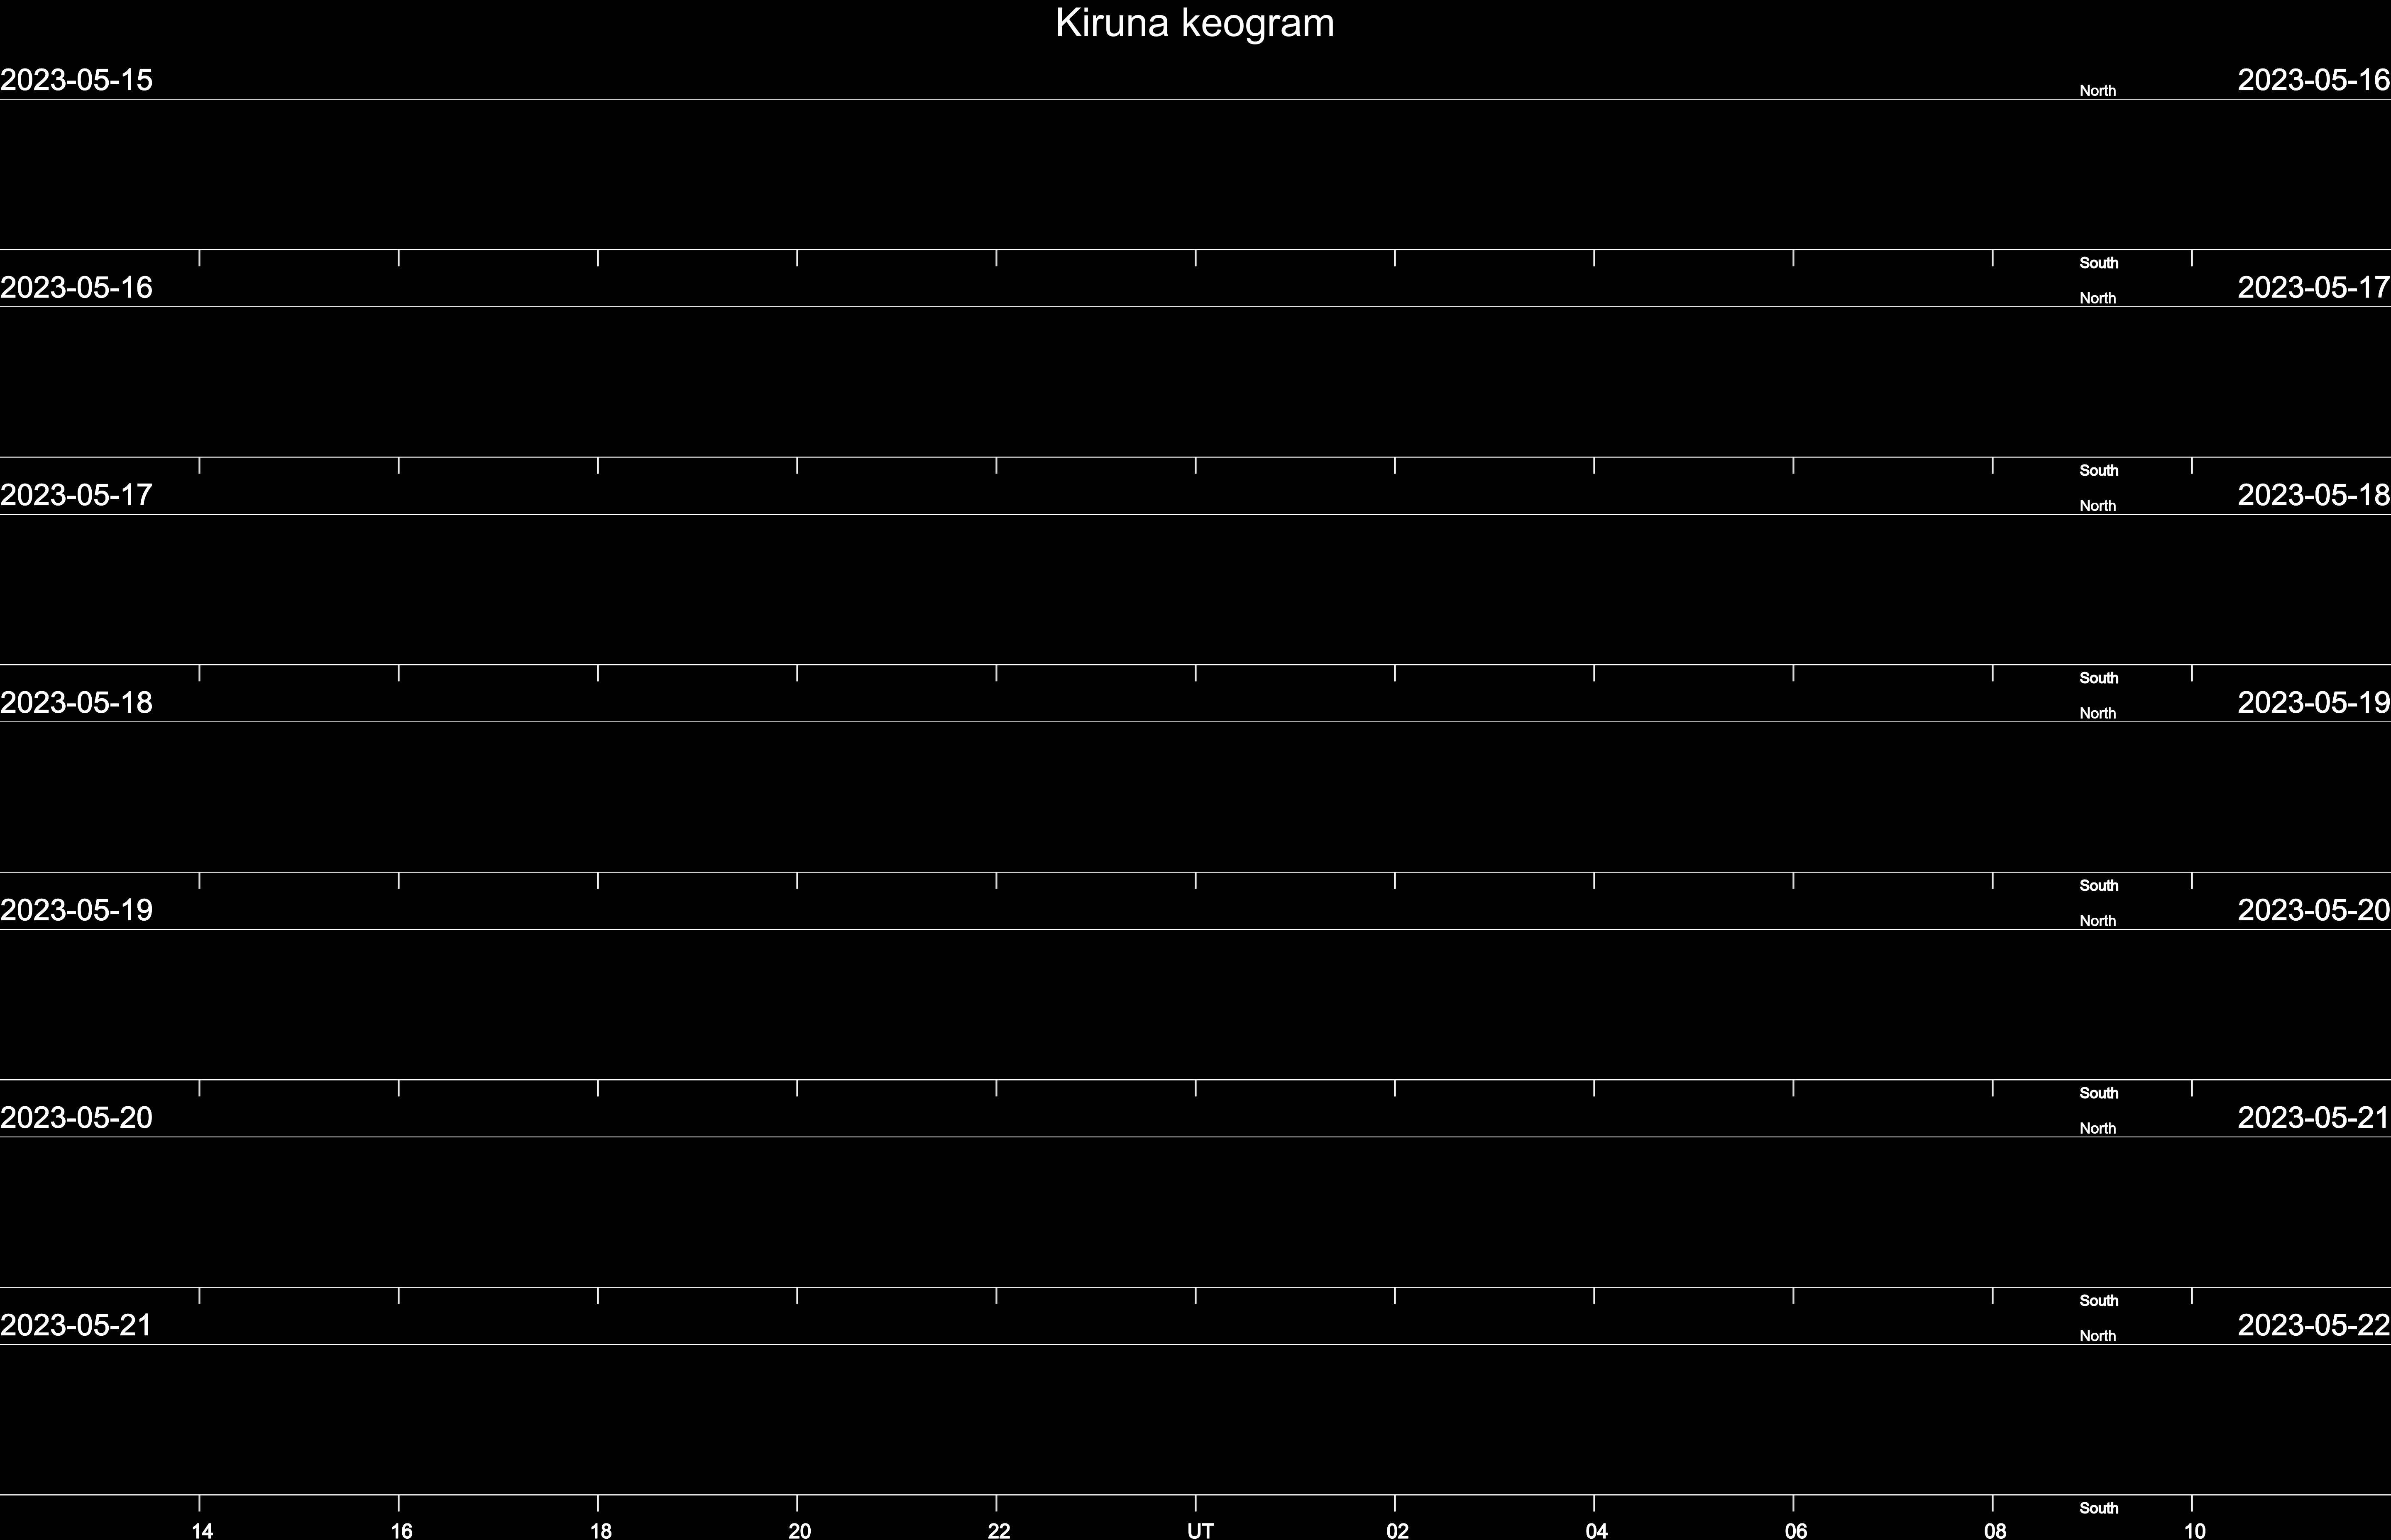This screenshot has height=1540, width=2391.
Task: Click right-side end date '2023-05-22'
Action: pyautogui.click(x=2314, y=1325)
